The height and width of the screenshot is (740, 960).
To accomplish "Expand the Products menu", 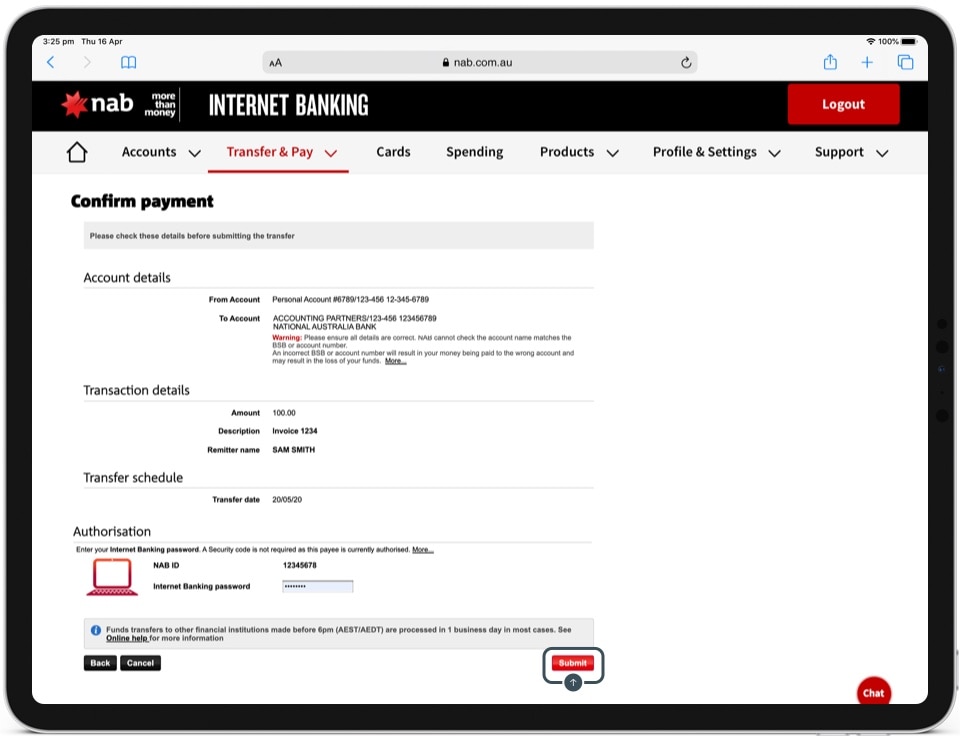I will [578, 152].
